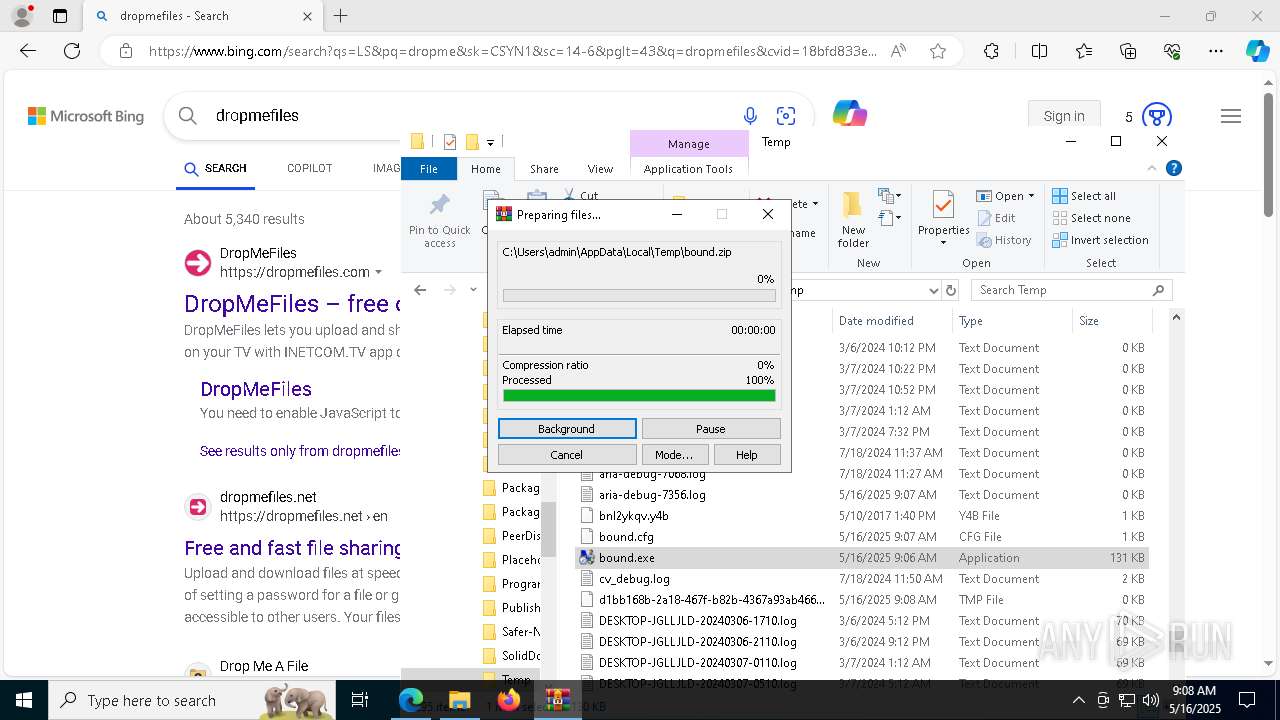Click the Mode... button in WinRAR
The height and width of the screenshot is (720, 1280).
point(674,454)
